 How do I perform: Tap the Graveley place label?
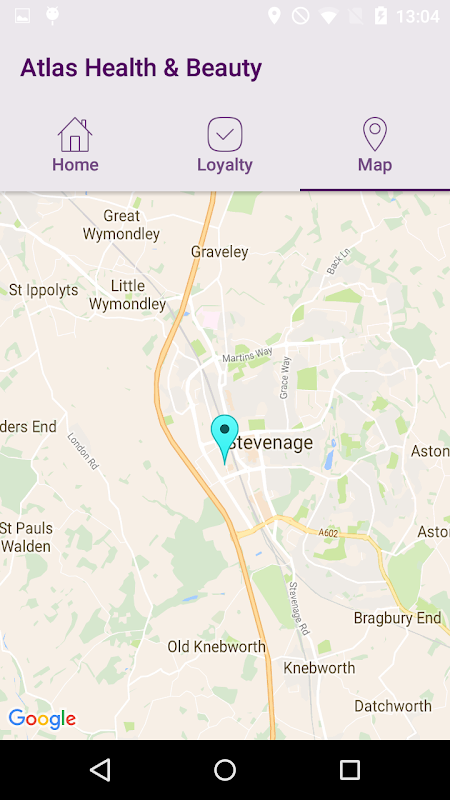[219, 252]
